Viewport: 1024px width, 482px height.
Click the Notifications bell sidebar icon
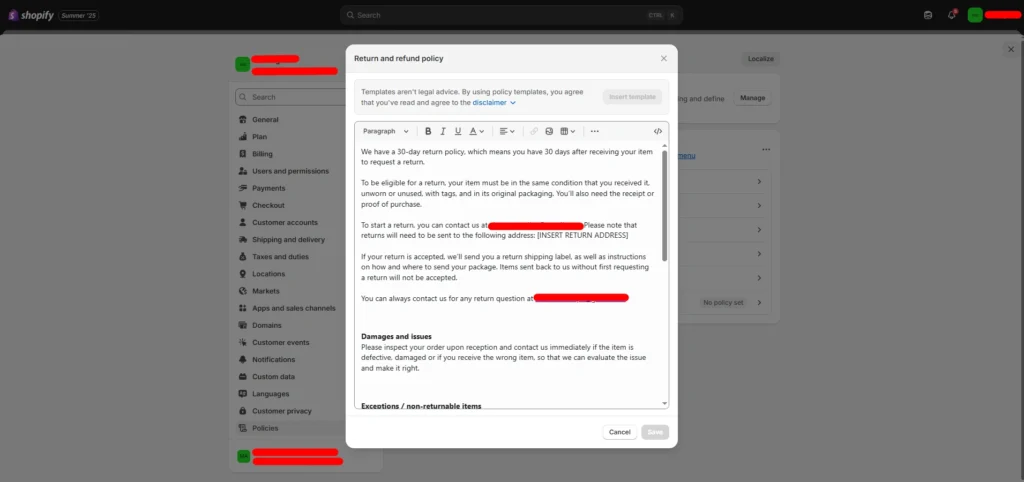click(243, 359)
